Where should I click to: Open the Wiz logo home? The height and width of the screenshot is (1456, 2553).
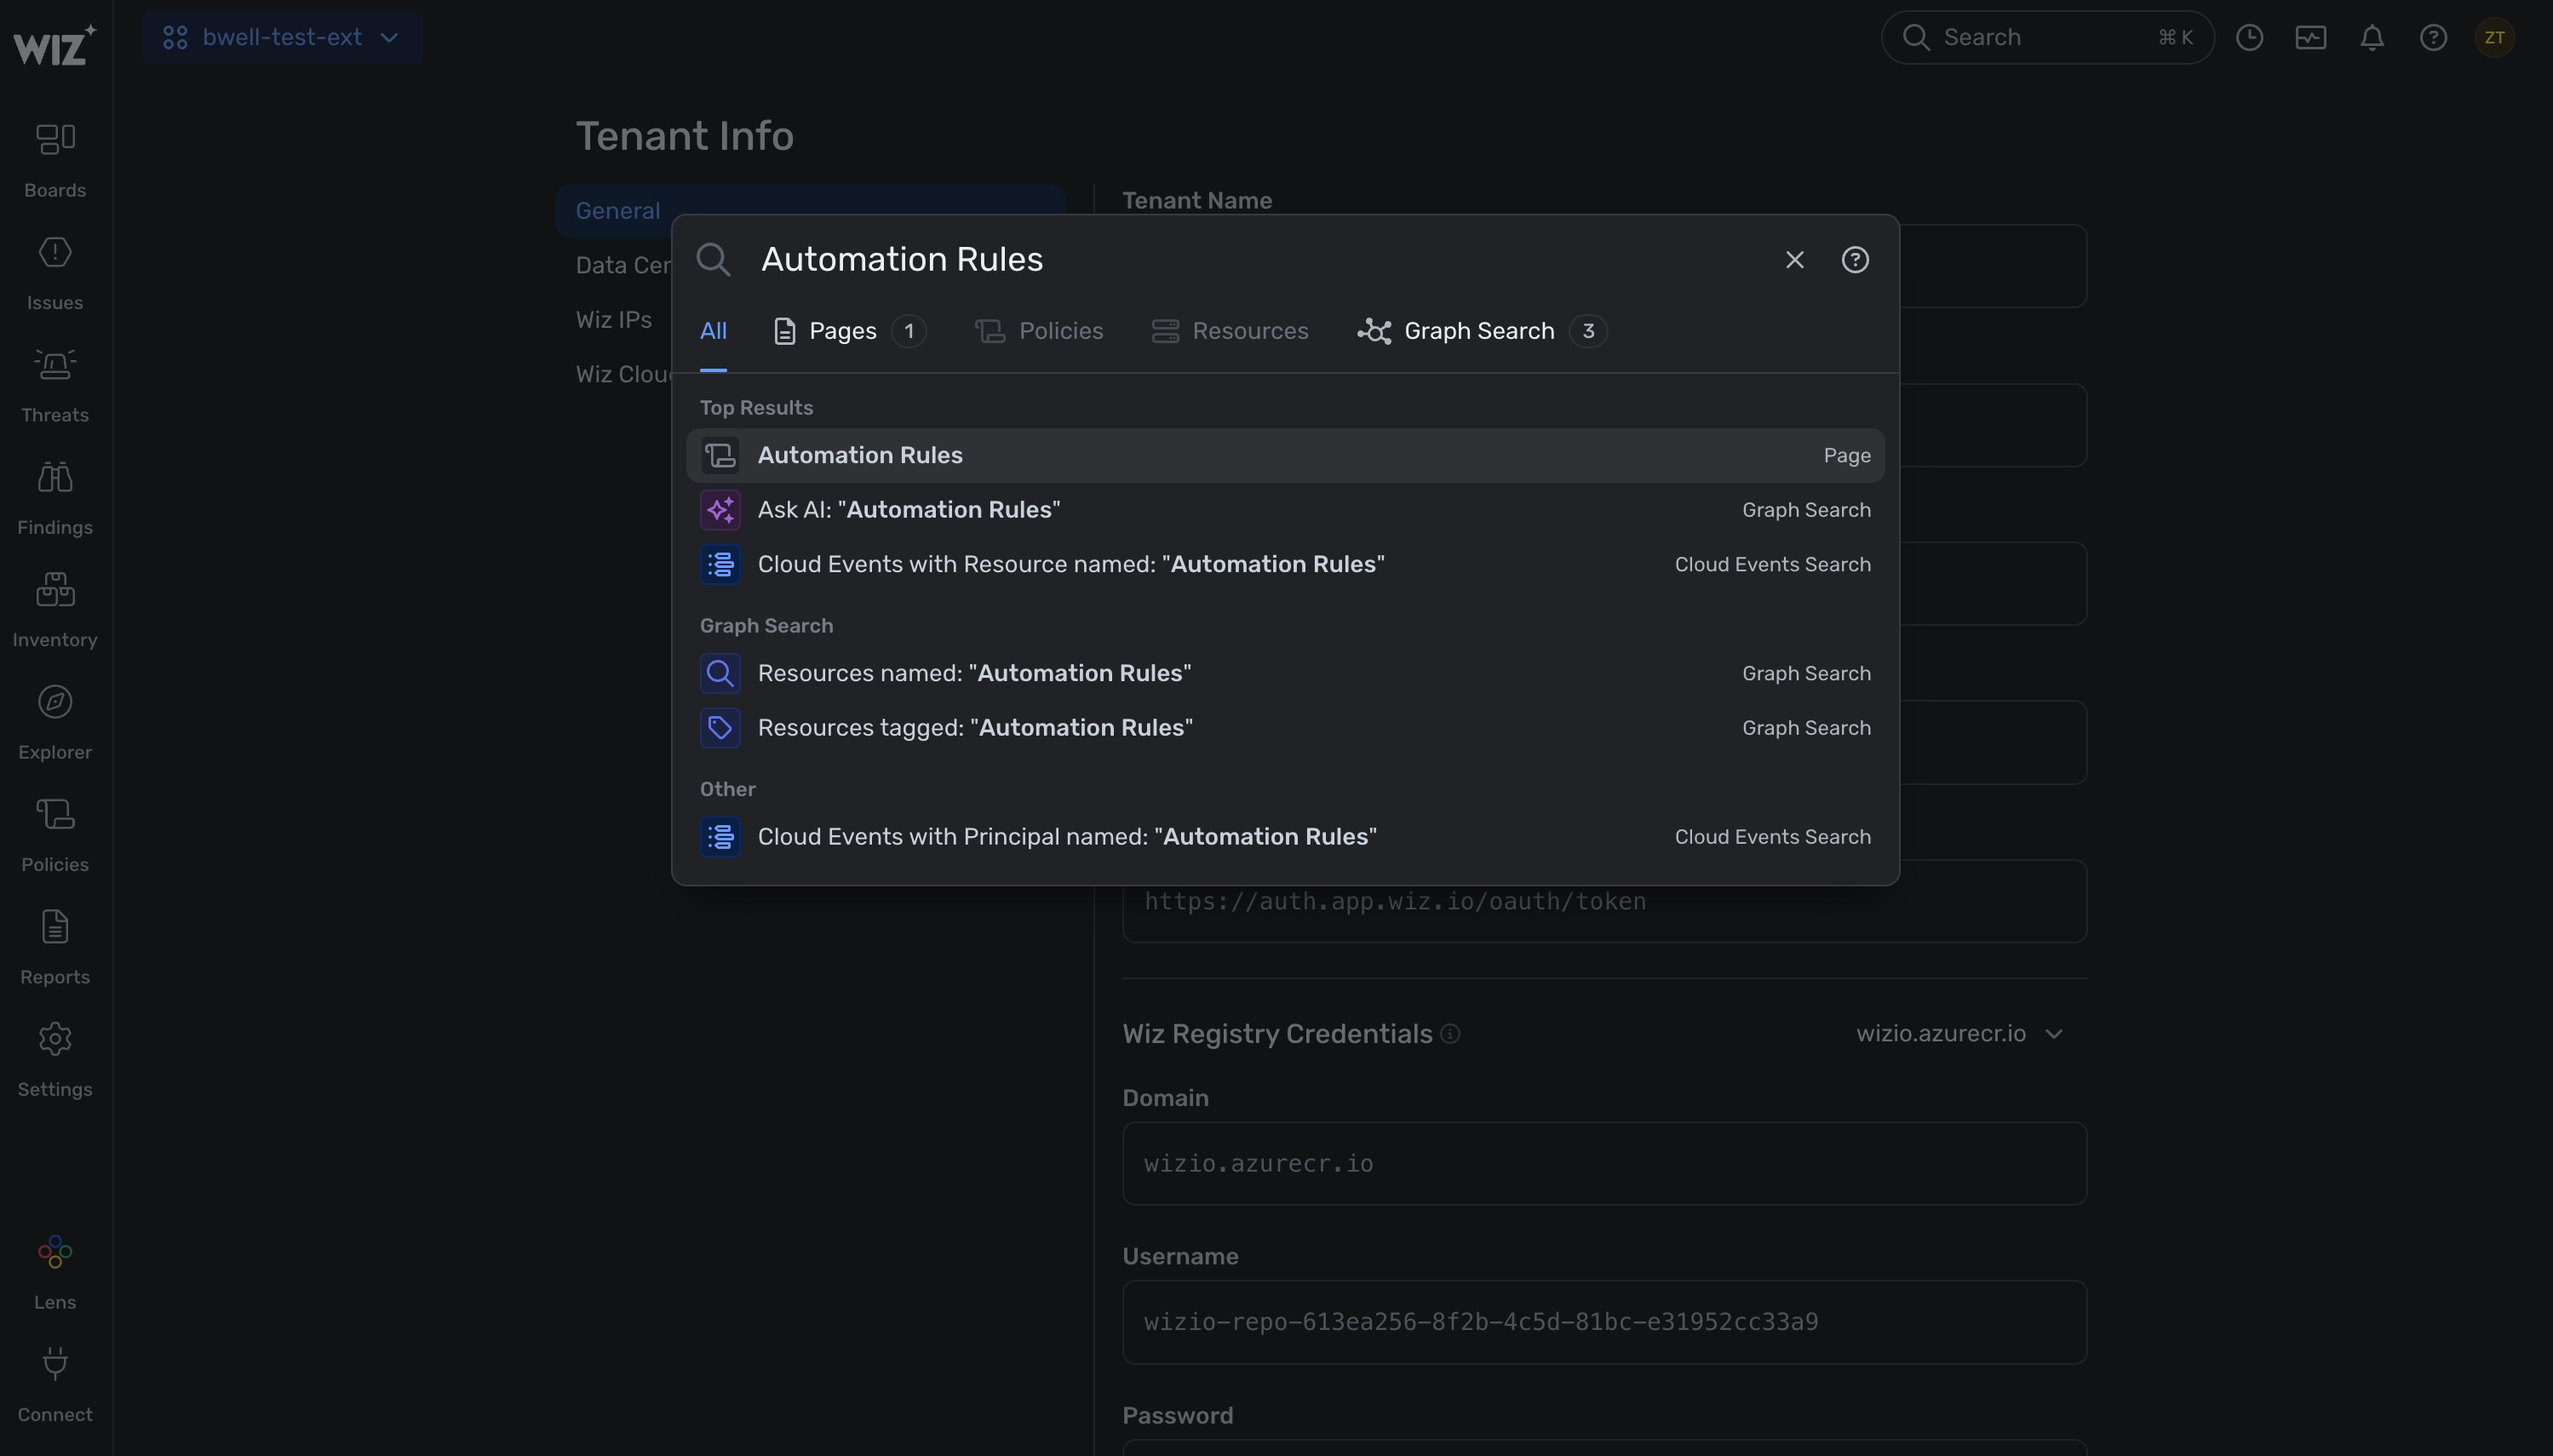[x=55, y=45]
